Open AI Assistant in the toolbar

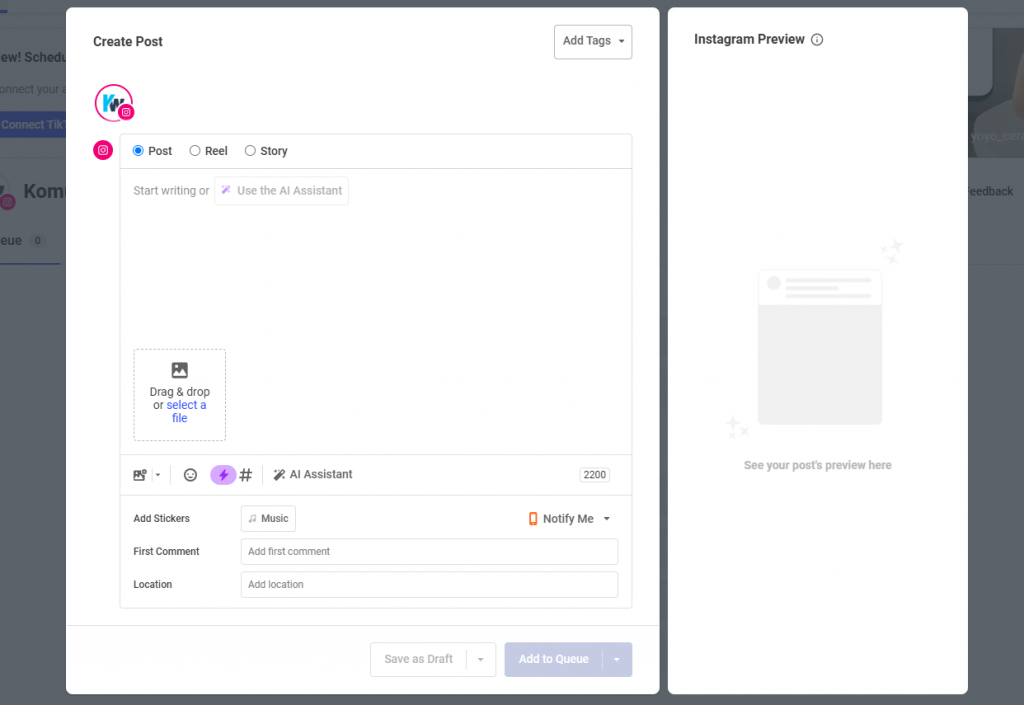[x=313, y=475]
